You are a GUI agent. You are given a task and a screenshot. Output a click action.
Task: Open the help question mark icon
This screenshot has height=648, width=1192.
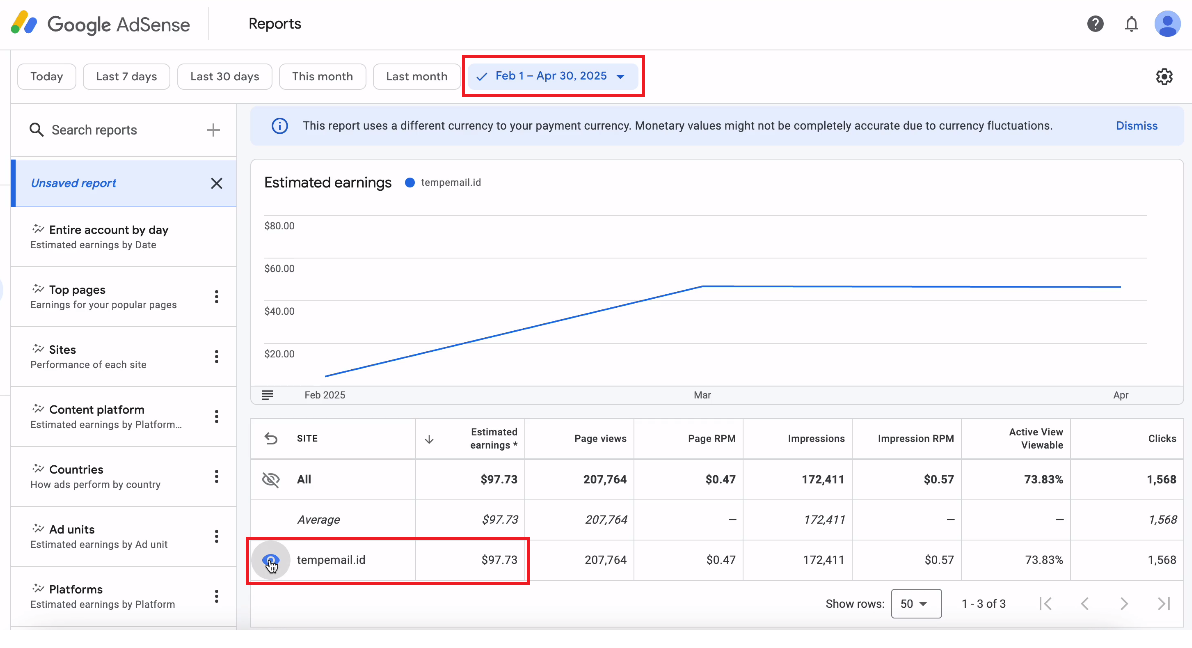pyautogui.click(x=1095, y=24)
